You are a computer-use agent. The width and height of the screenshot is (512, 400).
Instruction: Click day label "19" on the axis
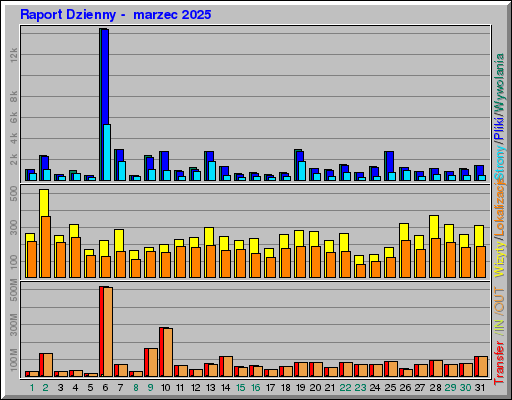click(300, 388)
